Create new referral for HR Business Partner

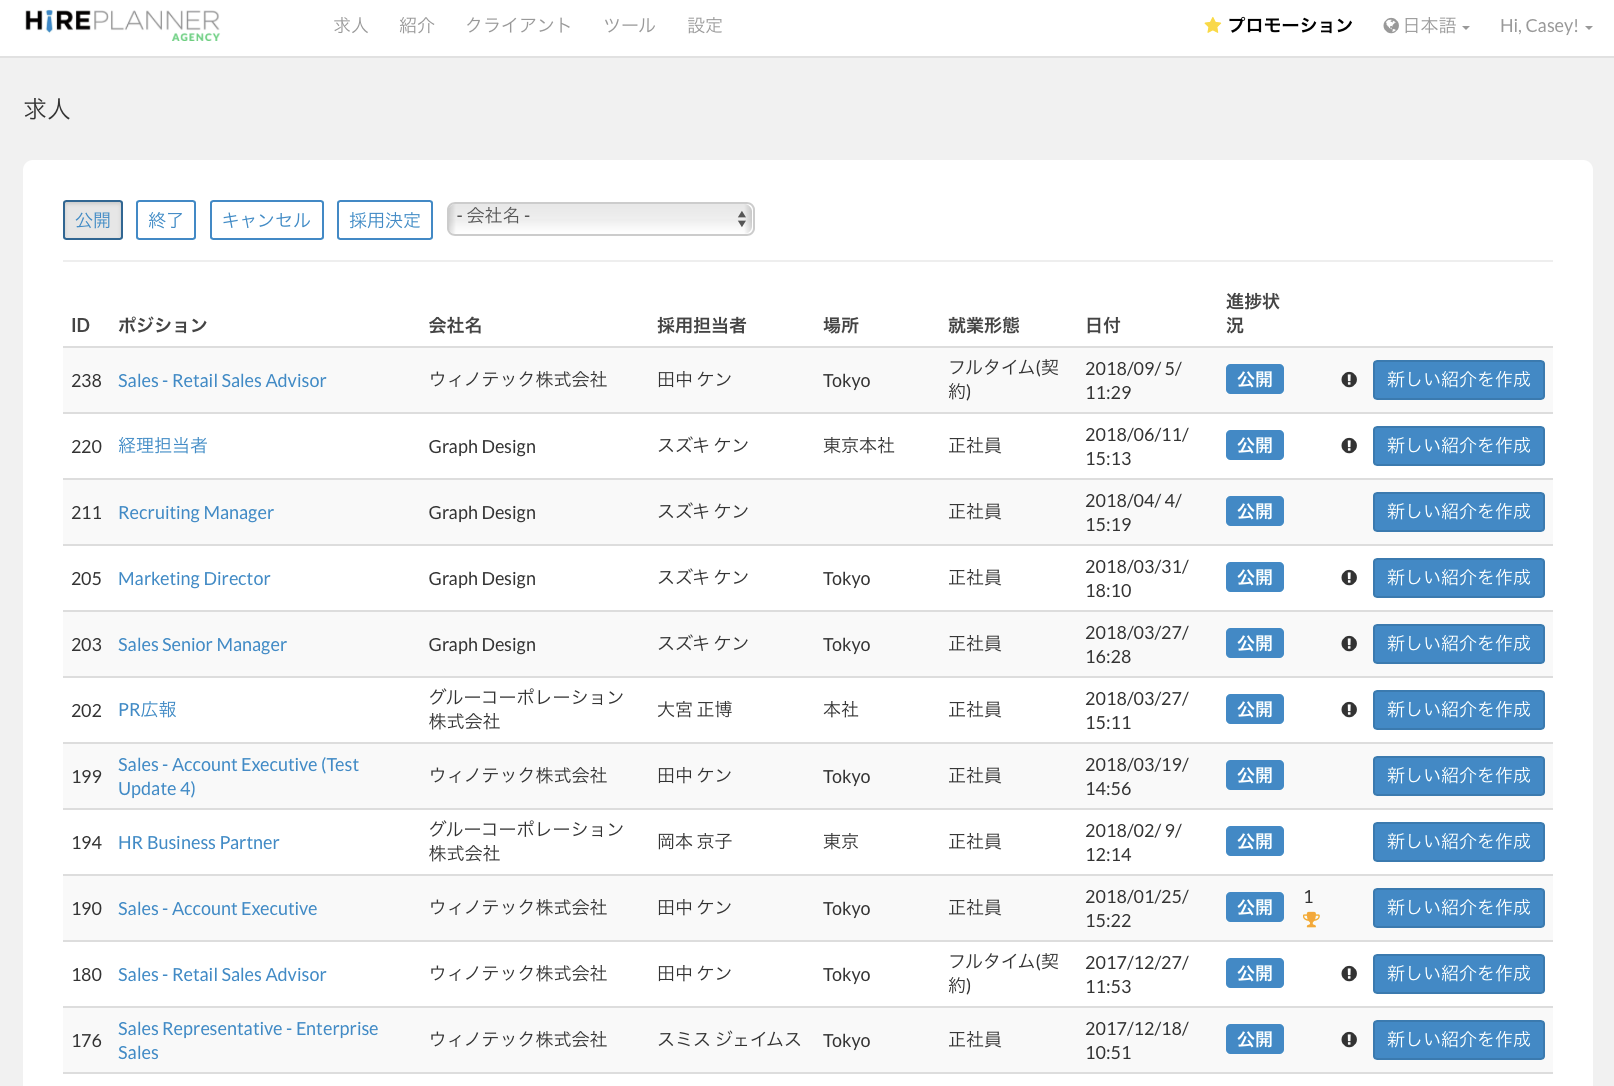click(1458, 842)
